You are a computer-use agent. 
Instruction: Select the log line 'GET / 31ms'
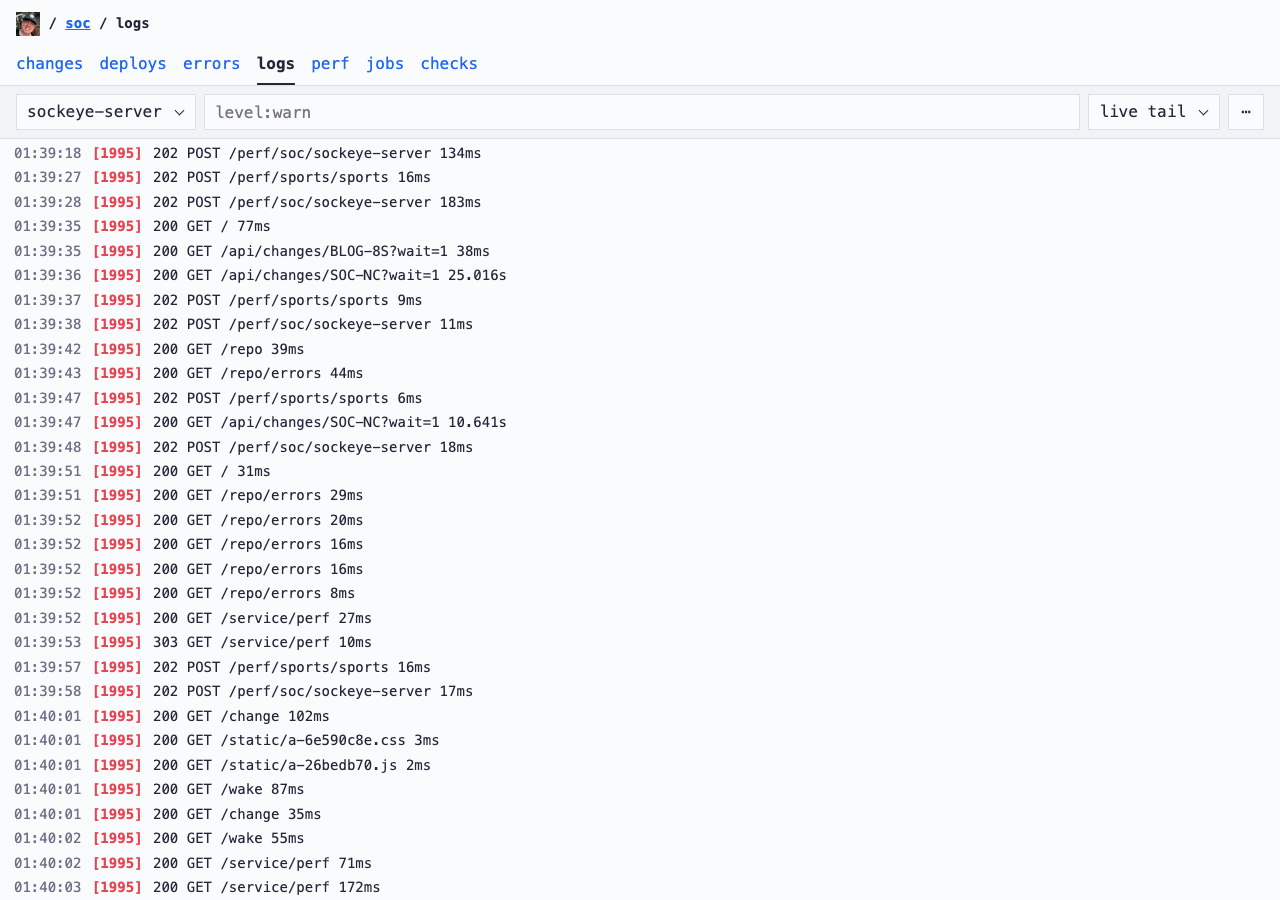click(x=640, y=471)
